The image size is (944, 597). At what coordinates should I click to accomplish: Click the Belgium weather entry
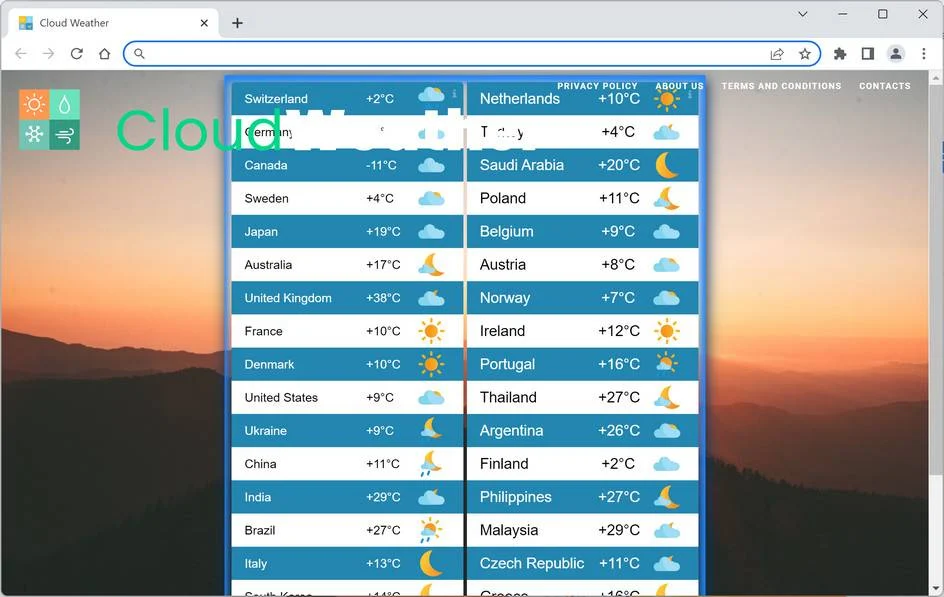tap(583, 232)
